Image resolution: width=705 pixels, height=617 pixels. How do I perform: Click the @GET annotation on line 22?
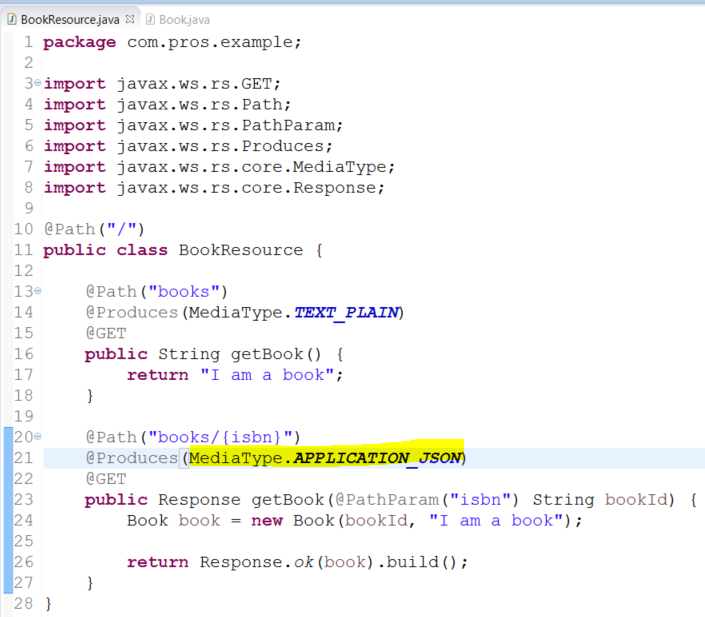[x=106, y=478]
